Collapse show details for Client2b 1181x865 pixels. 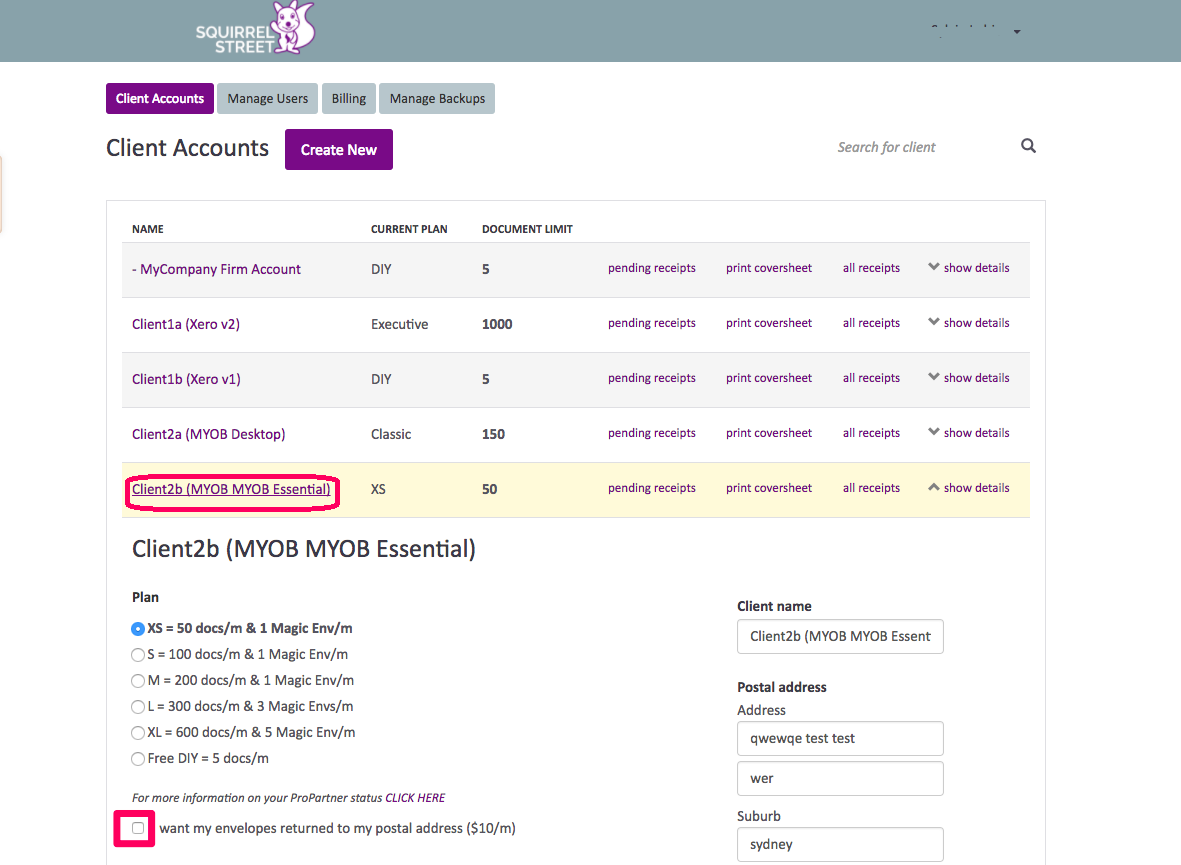coord(969,488)
